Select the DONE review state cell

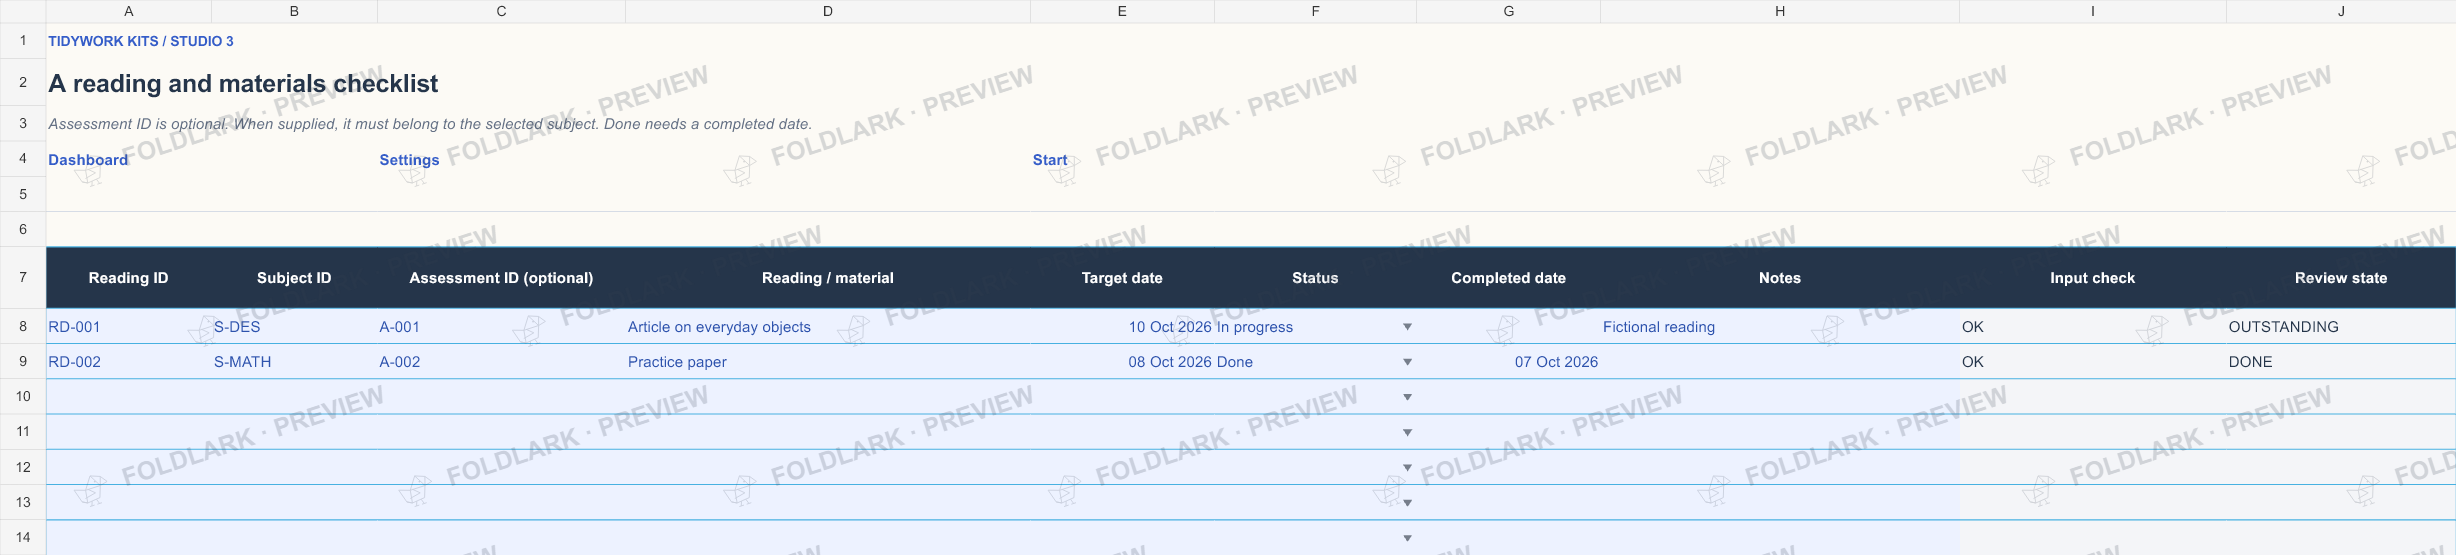(x=2341, y=362)
